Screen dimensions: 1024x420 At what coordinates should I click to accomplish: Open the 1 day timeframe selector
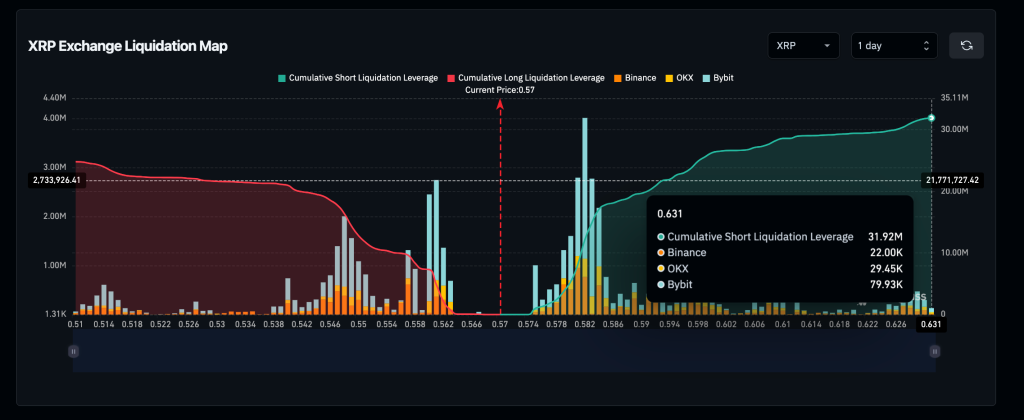[x=894, y=45]
